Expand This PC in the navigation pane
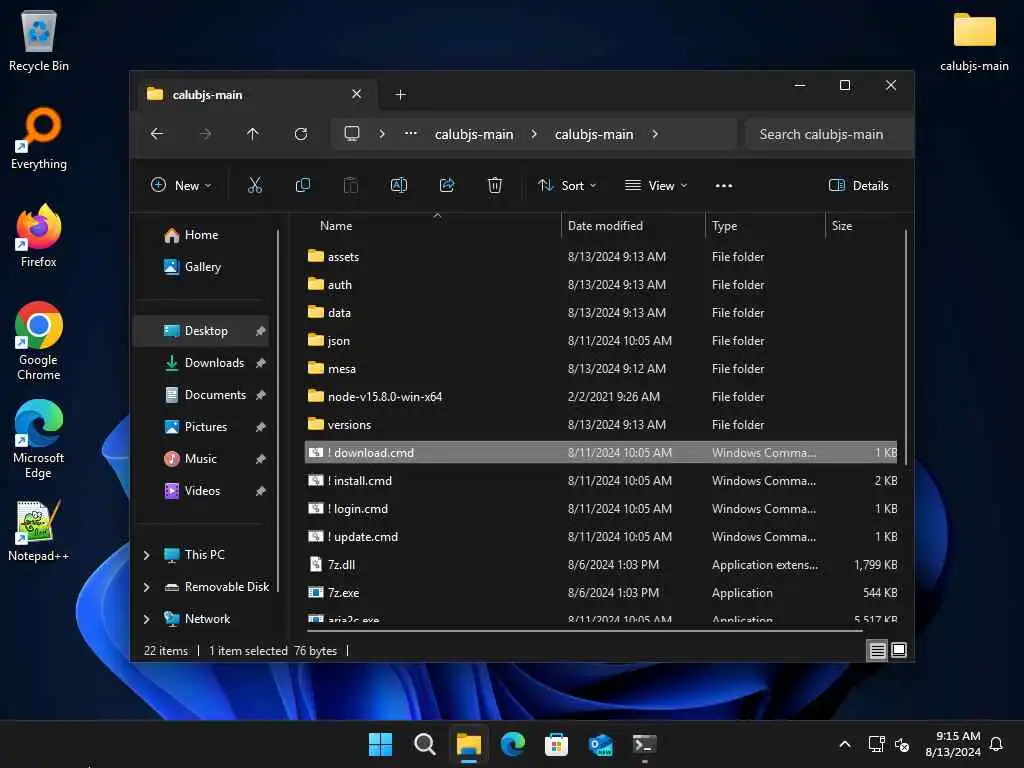This screenshot has height=768, width=1024. coord(147,555)
